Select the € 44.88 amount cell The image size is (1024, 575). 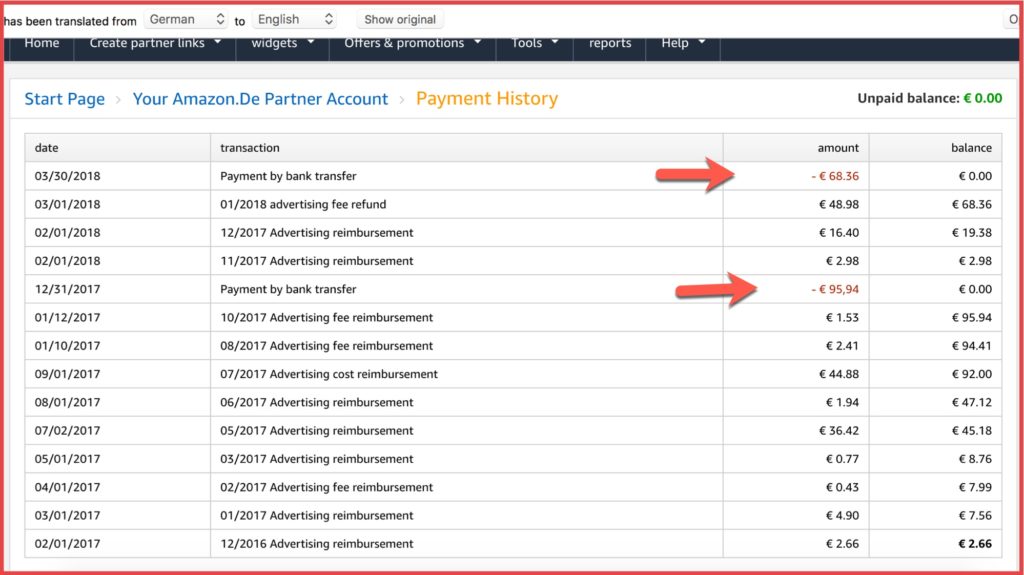pos(795,374)
